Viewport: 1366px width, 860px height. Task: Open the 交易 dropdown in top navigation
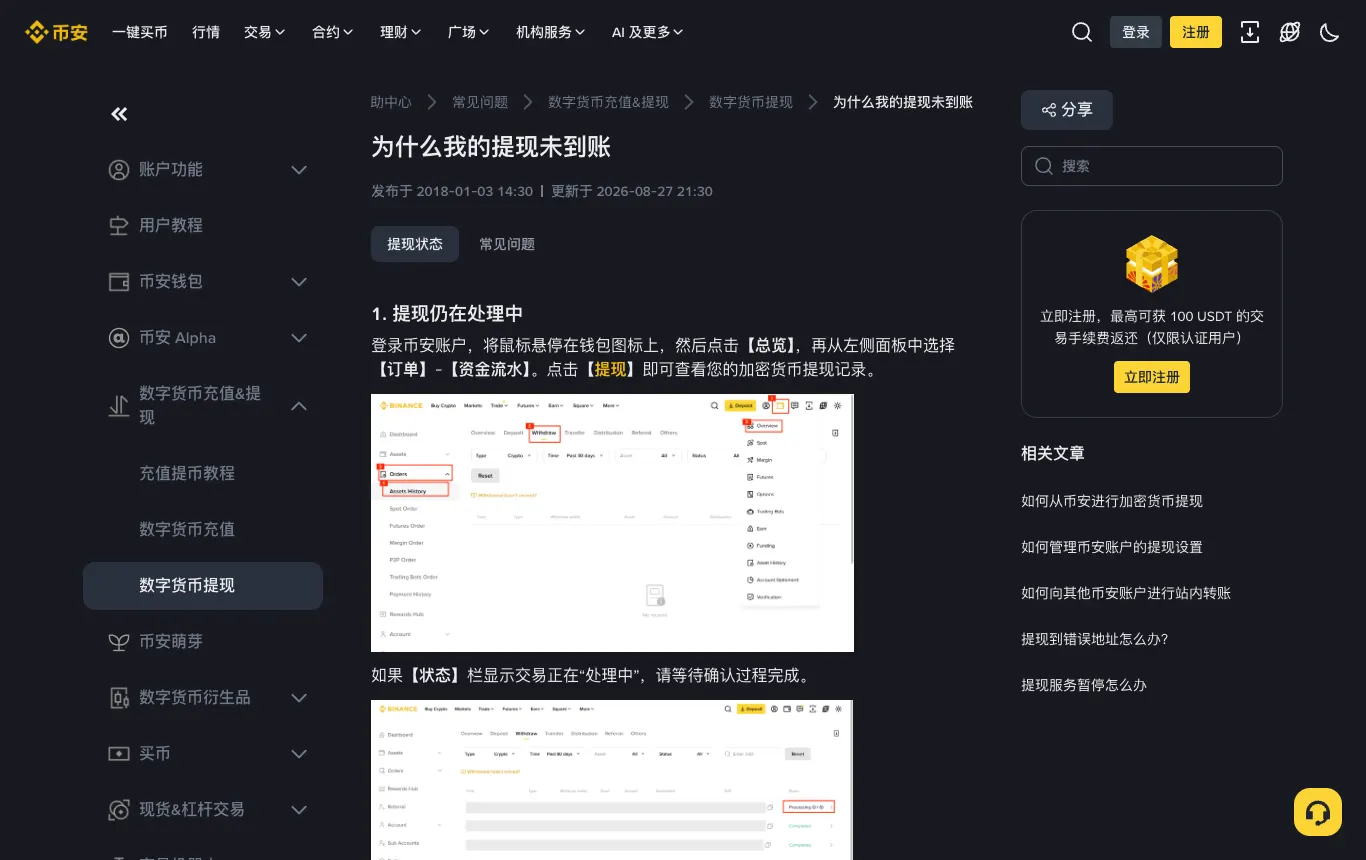point(265,32)
